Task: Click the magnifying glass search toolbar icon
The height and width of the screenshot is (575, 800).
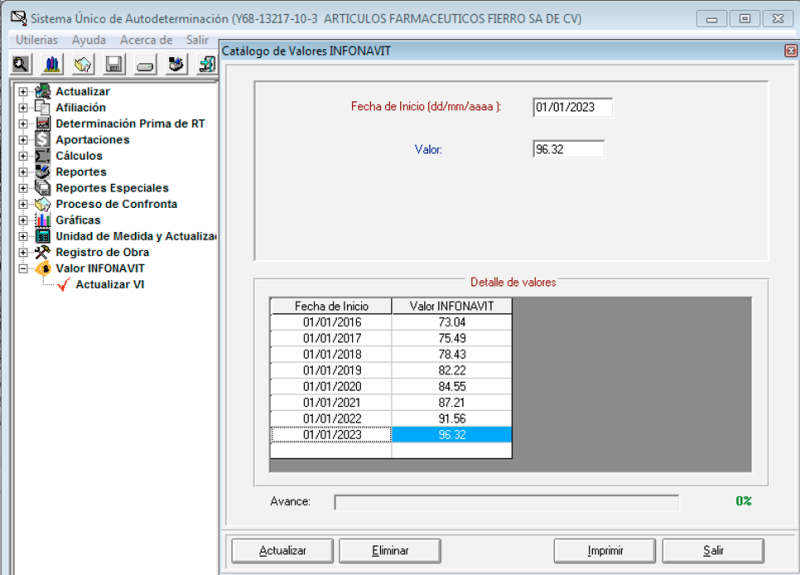Action: pos(21,65)
